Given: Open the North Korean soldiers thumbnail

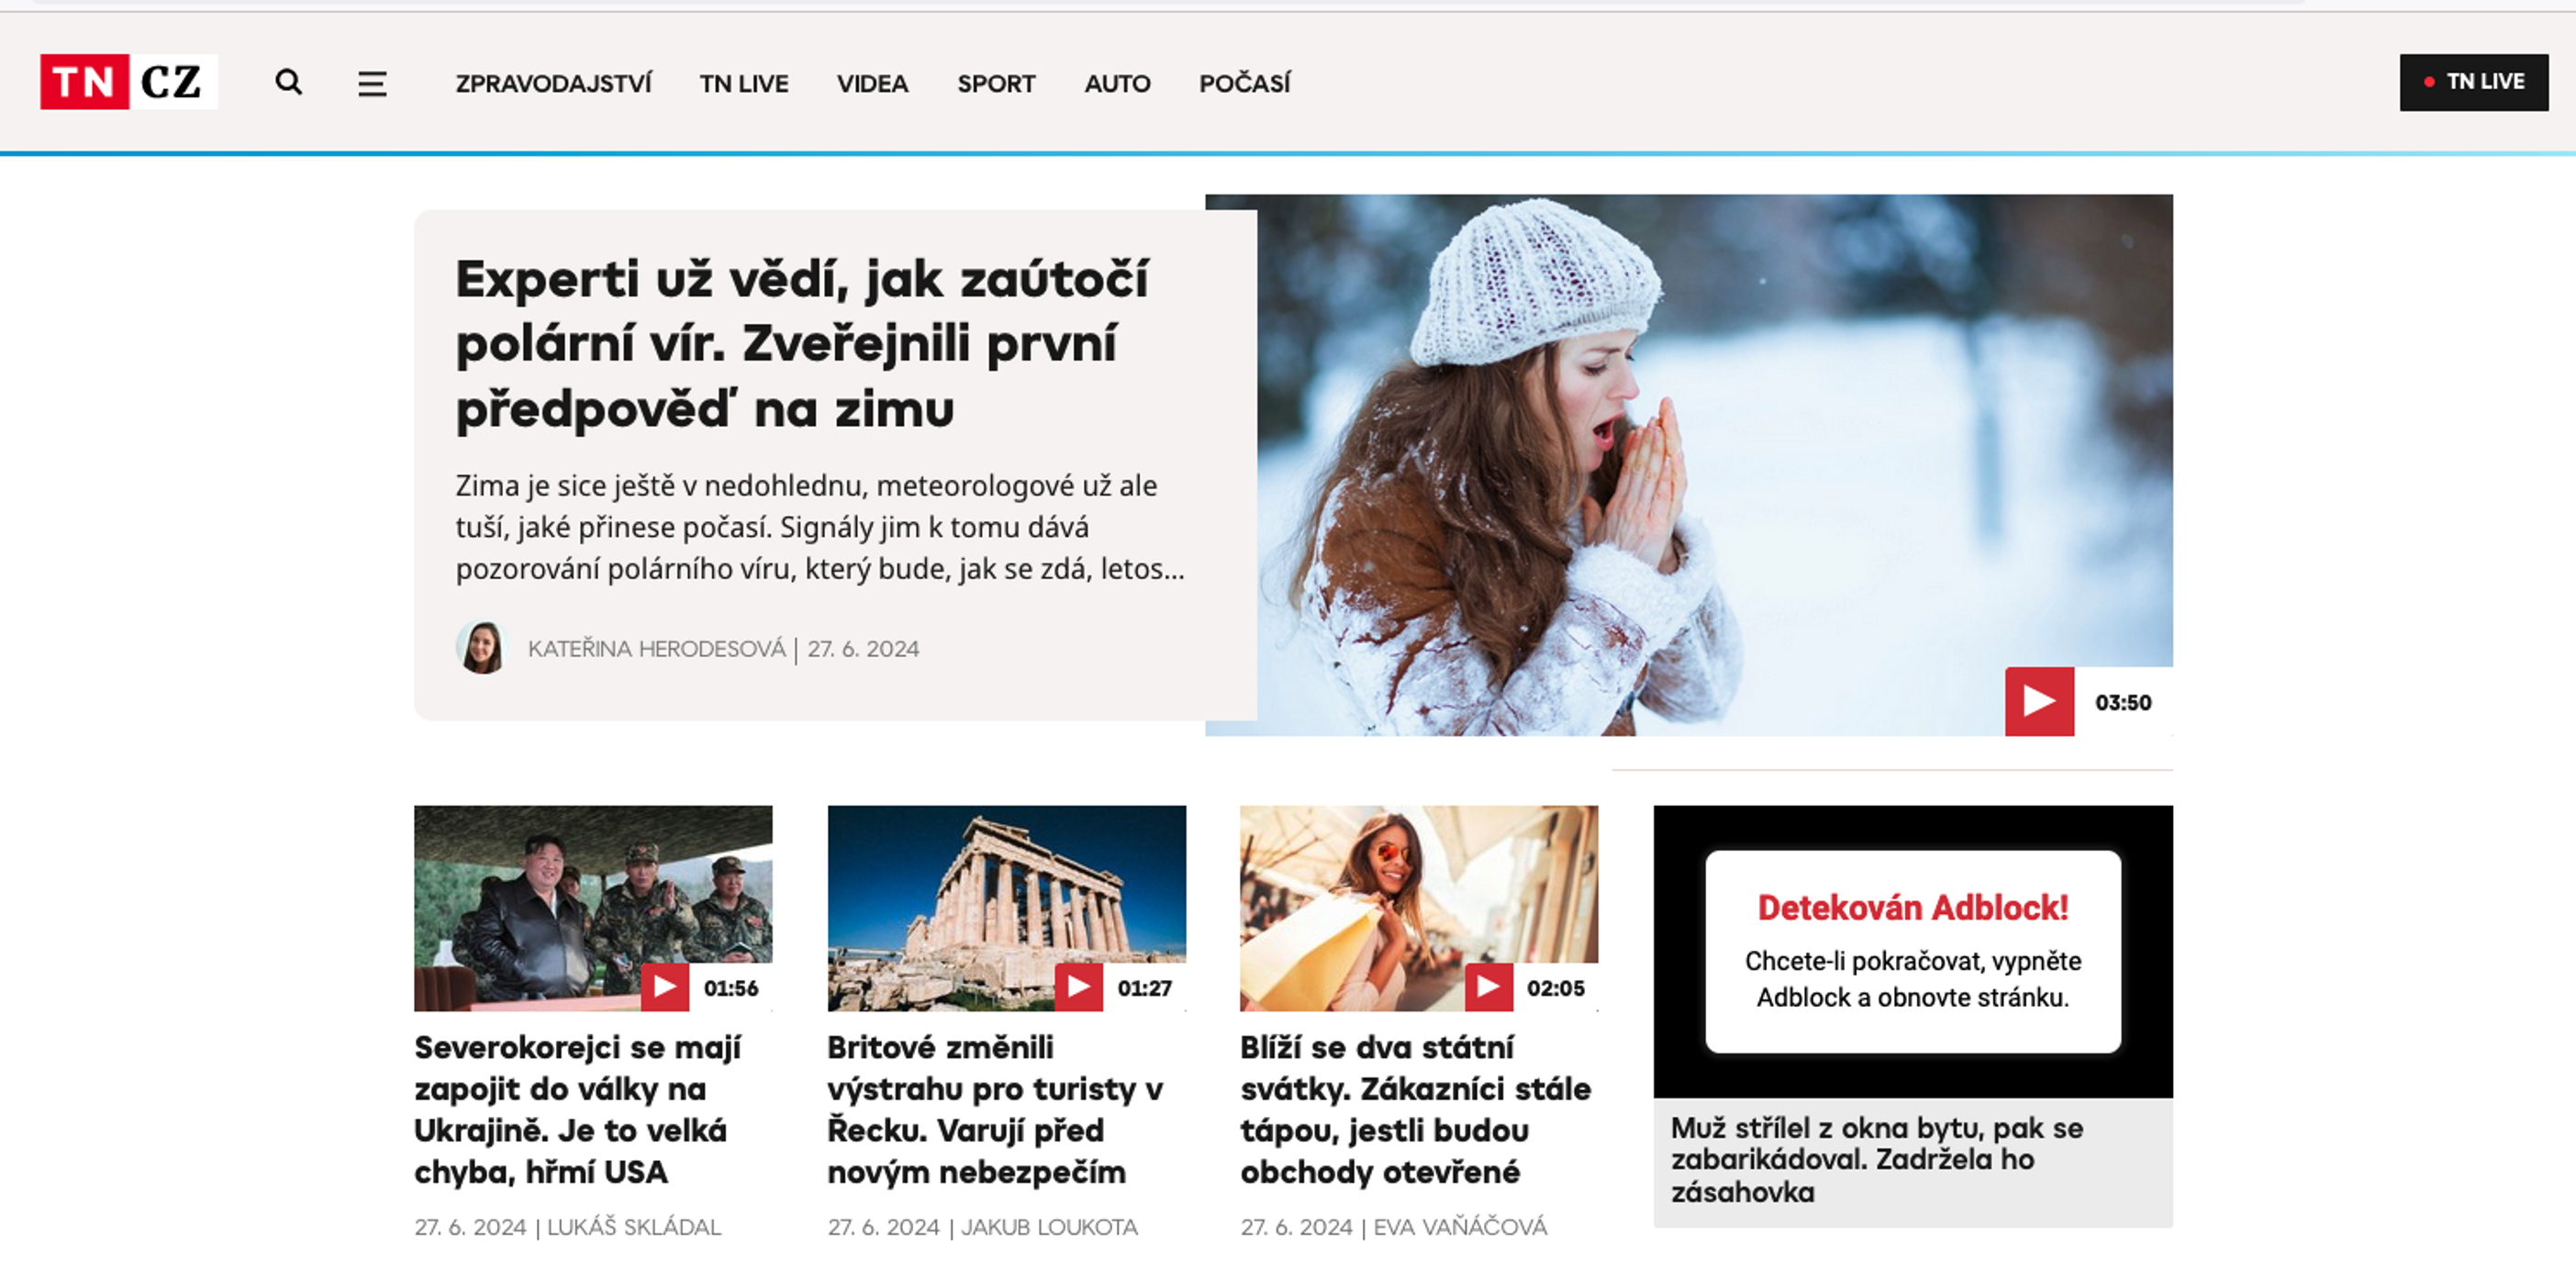Looking at the screenshot, I should point(593,908).
